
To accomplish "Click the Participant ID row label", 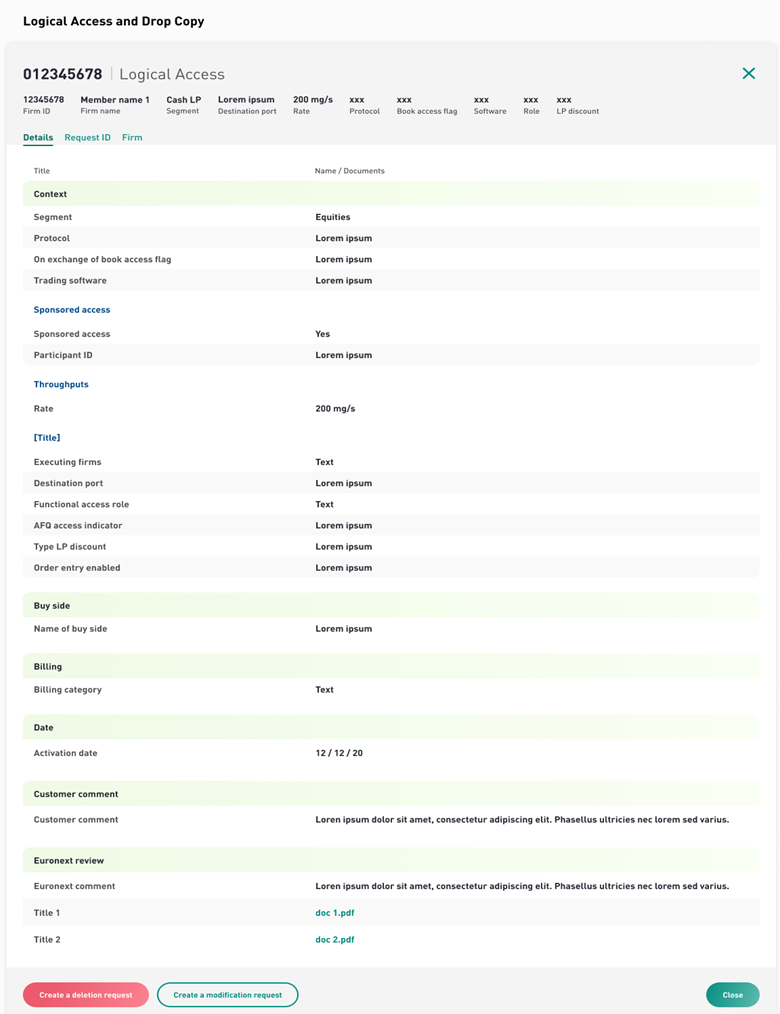I will [x=63, y=355].
